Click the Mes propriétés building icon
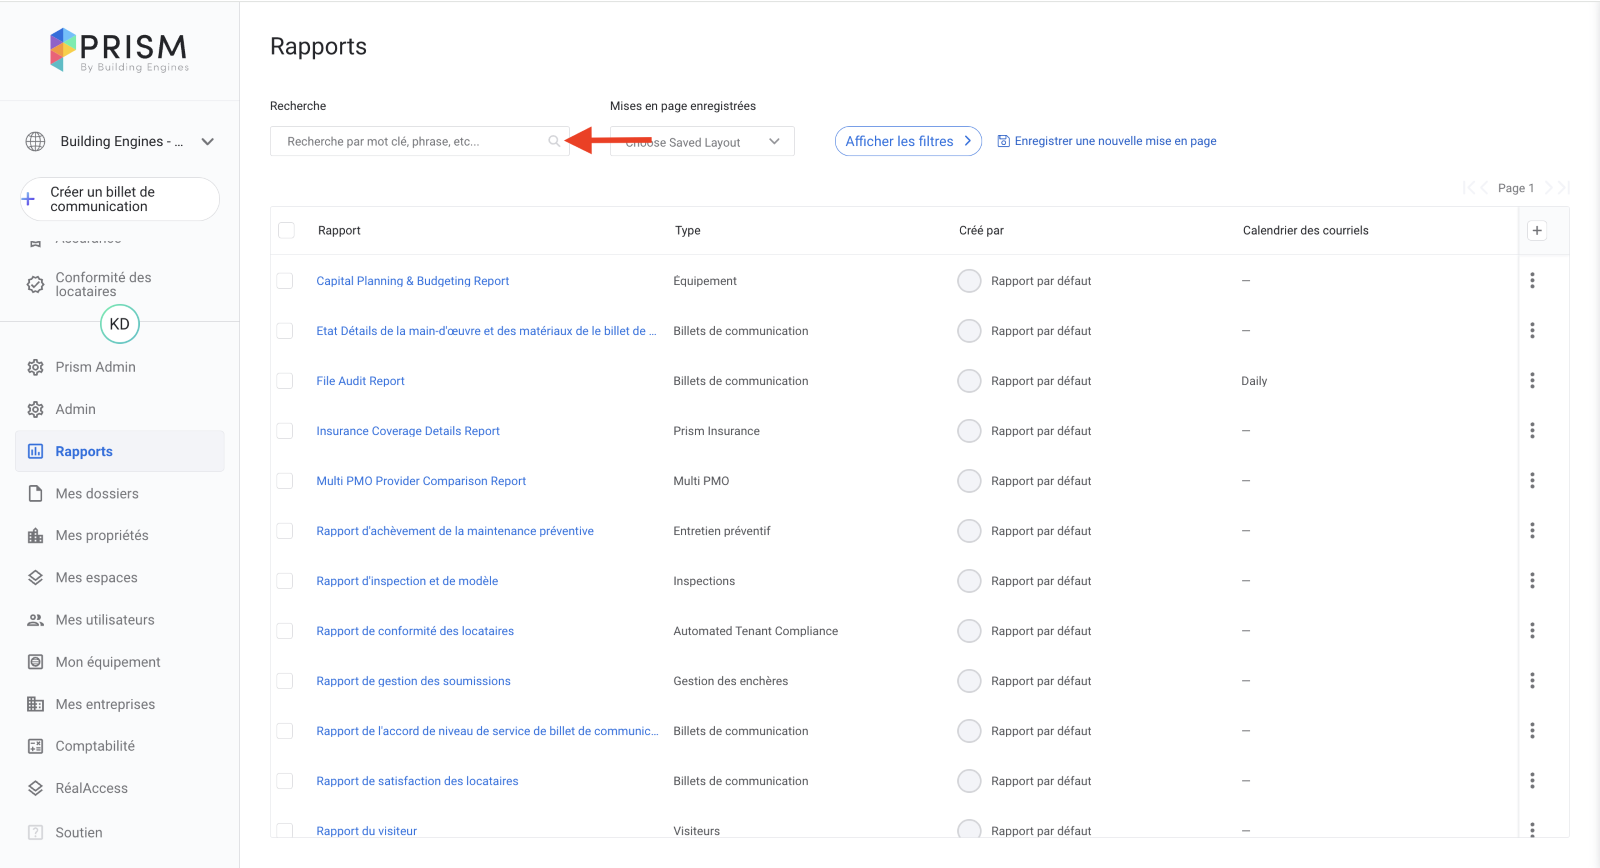Viewport: 1600px width, 868px height. 36,536
